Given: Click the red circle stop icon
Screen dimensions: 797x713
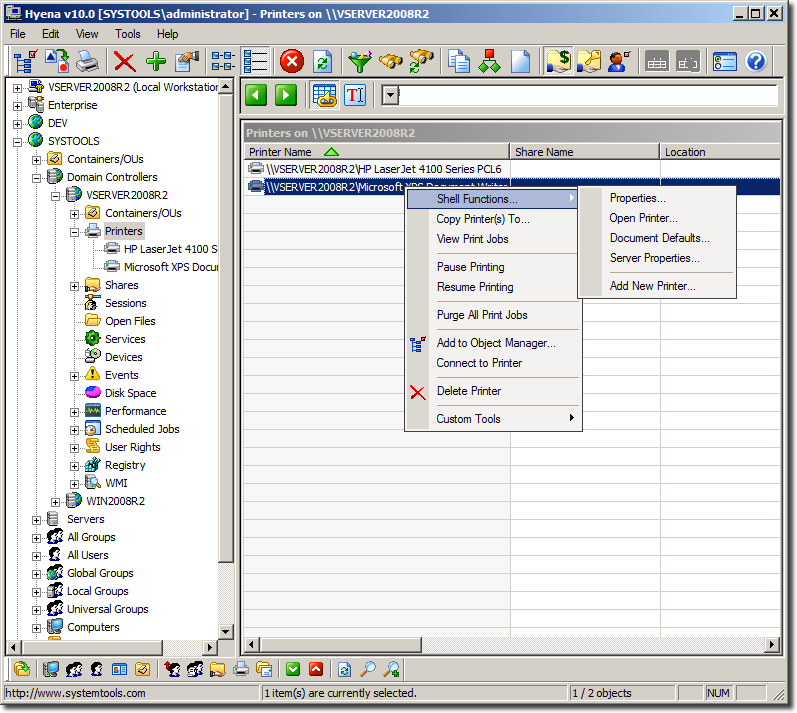Looking at the screenshot, I should tap(292, 62).
